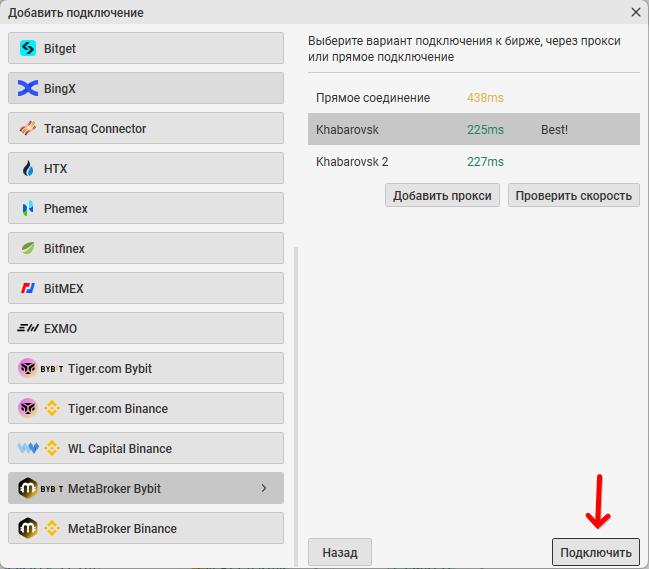This screenshot has height=569, width=649.
Task: Click the exchange list vertical scrollbar
Action: tap(296, 407)
